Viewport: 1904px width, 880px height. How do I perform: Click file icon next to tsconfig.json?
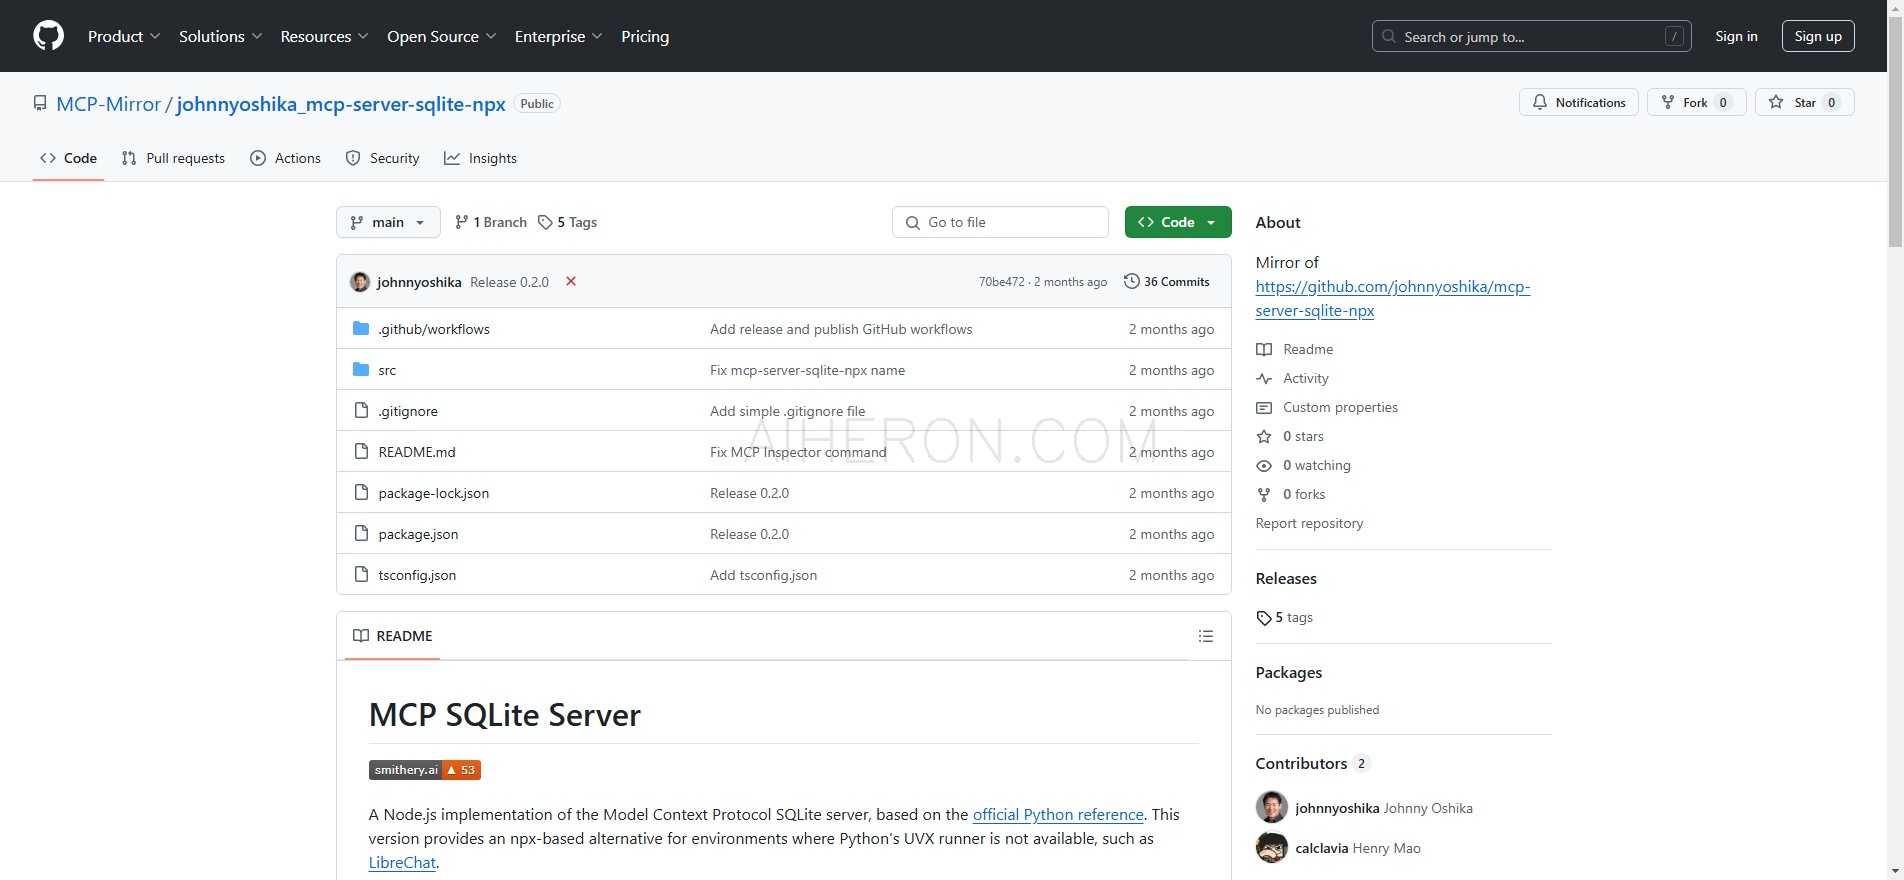point(361,575)
